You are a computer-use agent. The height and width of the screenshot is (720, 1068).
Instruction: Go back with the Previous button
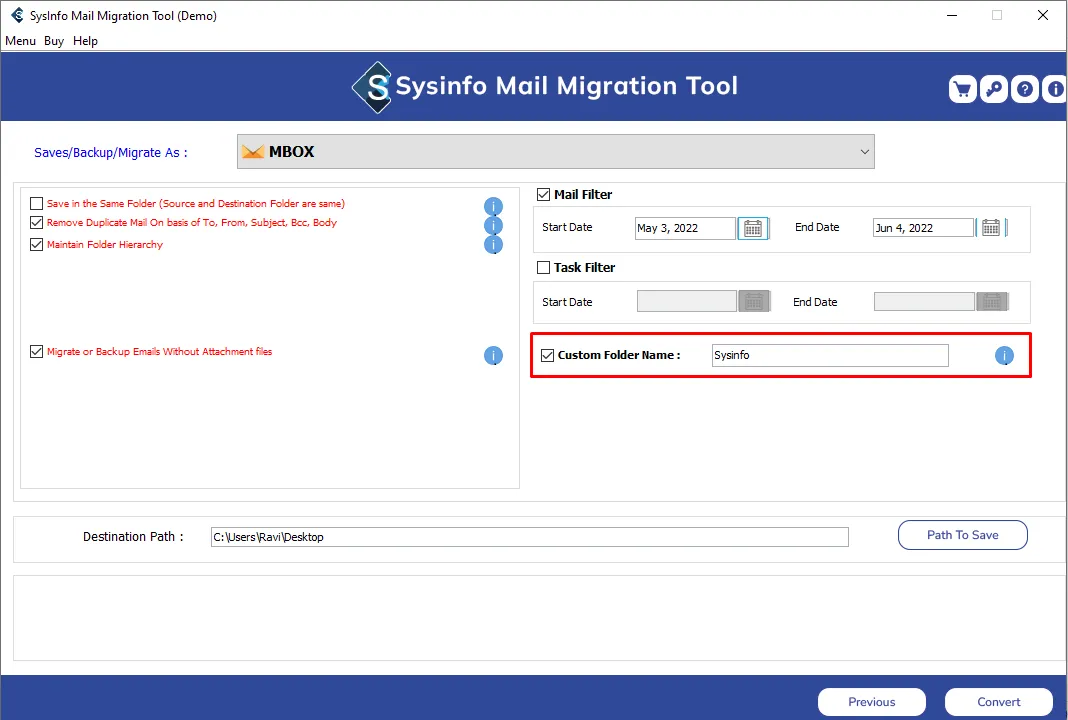click(x=871, y=702)
